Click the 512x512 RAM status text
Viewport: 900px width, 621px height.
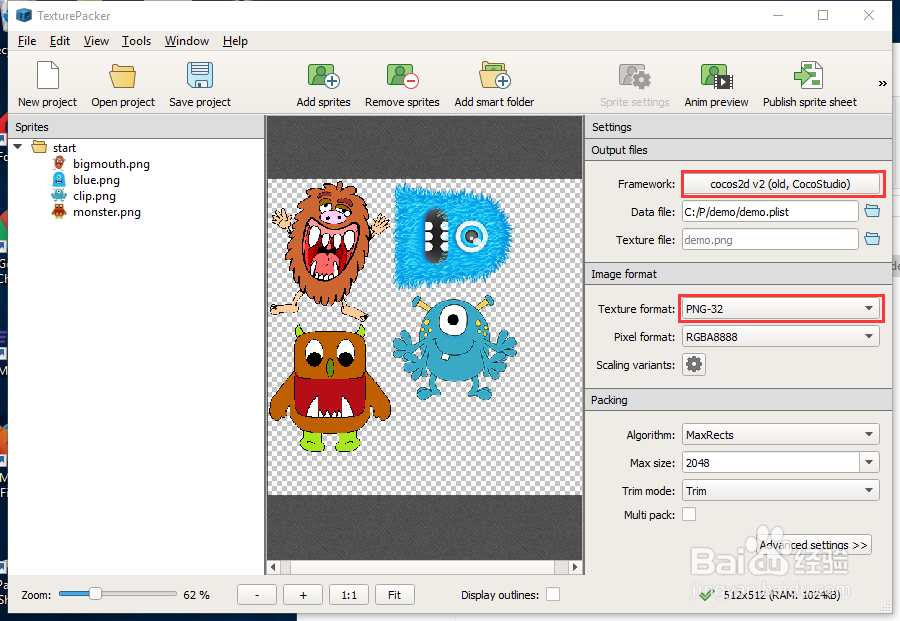tap(782, 595)
